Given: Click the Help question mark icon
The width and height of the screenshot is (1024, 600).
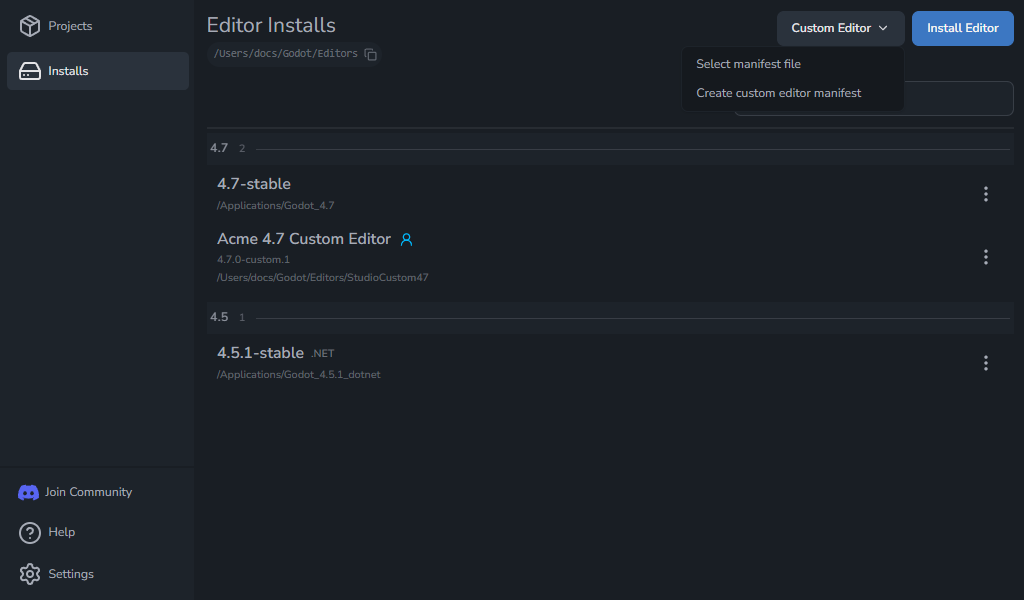Looking at the screenshot, I should 29,533.
